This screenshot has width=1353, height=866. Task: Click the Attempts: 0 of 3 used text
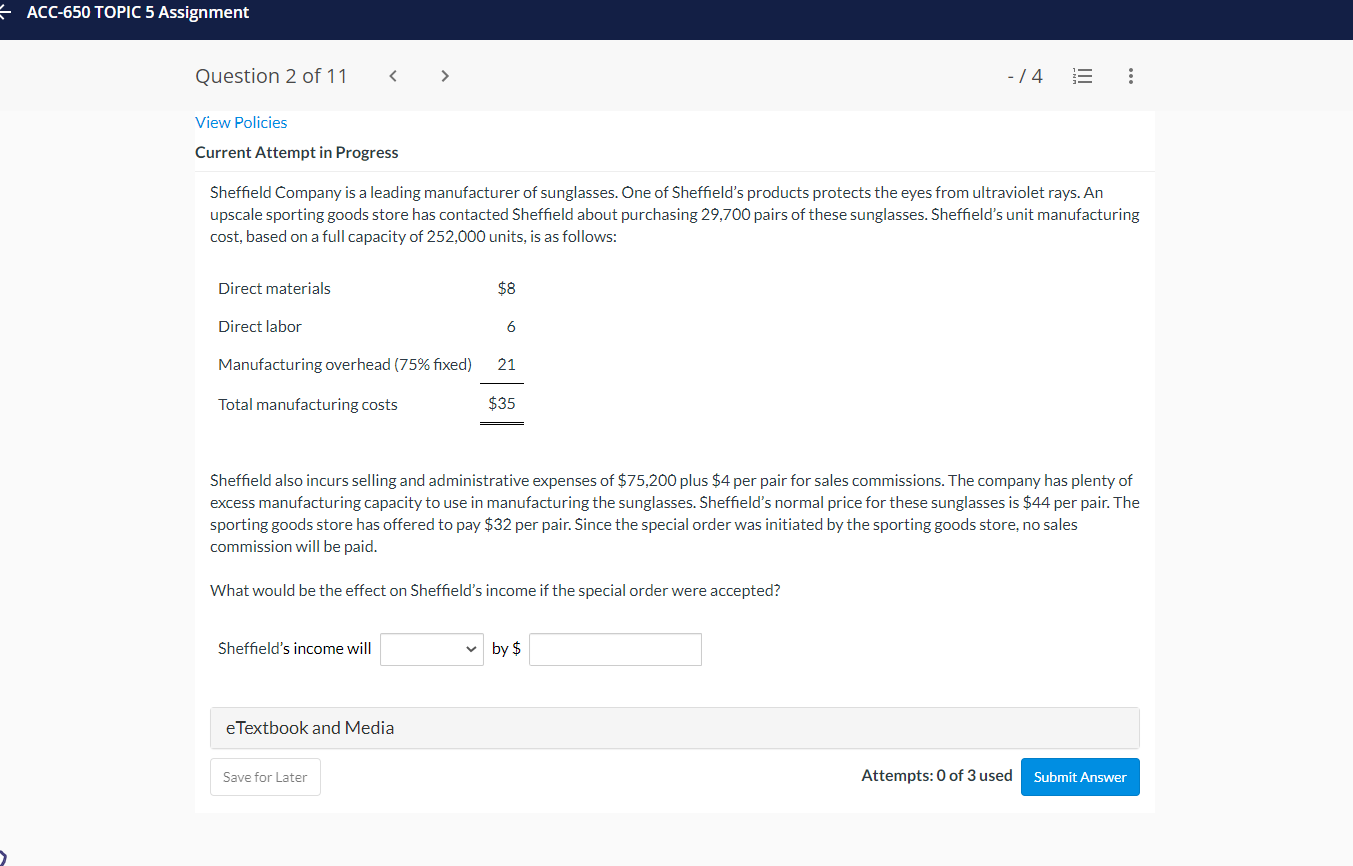[936, 774]
